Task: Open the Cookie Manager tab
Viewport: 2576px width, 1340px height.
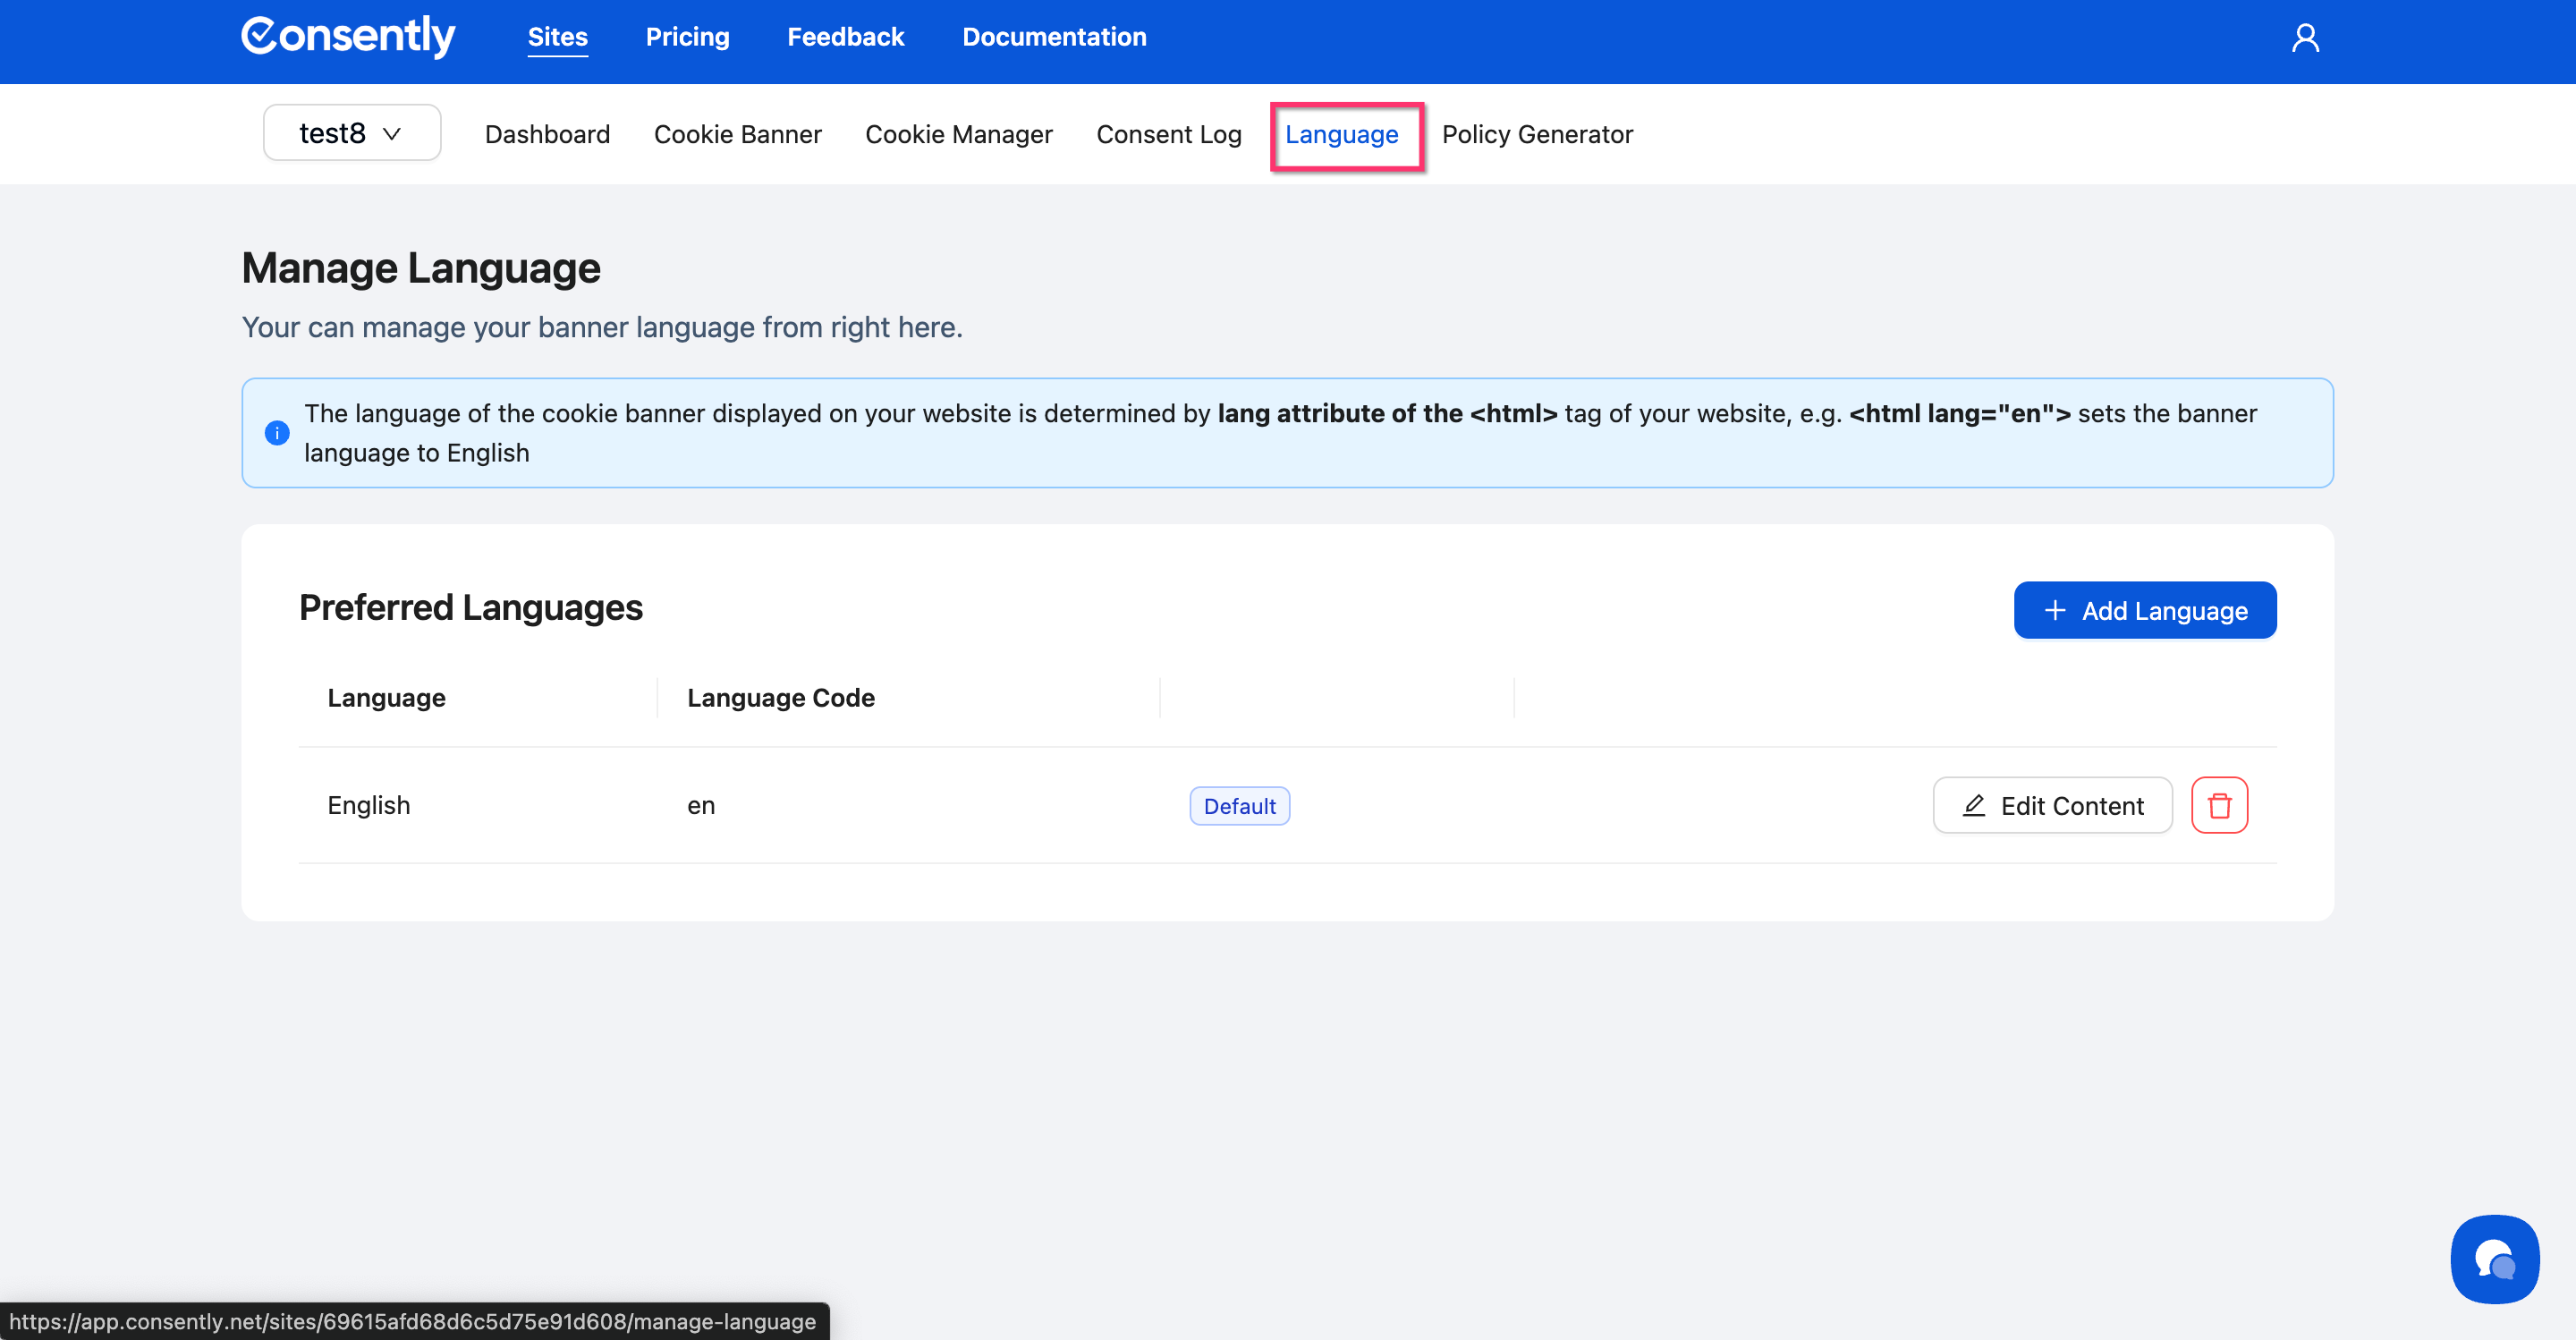Action: click(x=958, y=134)
